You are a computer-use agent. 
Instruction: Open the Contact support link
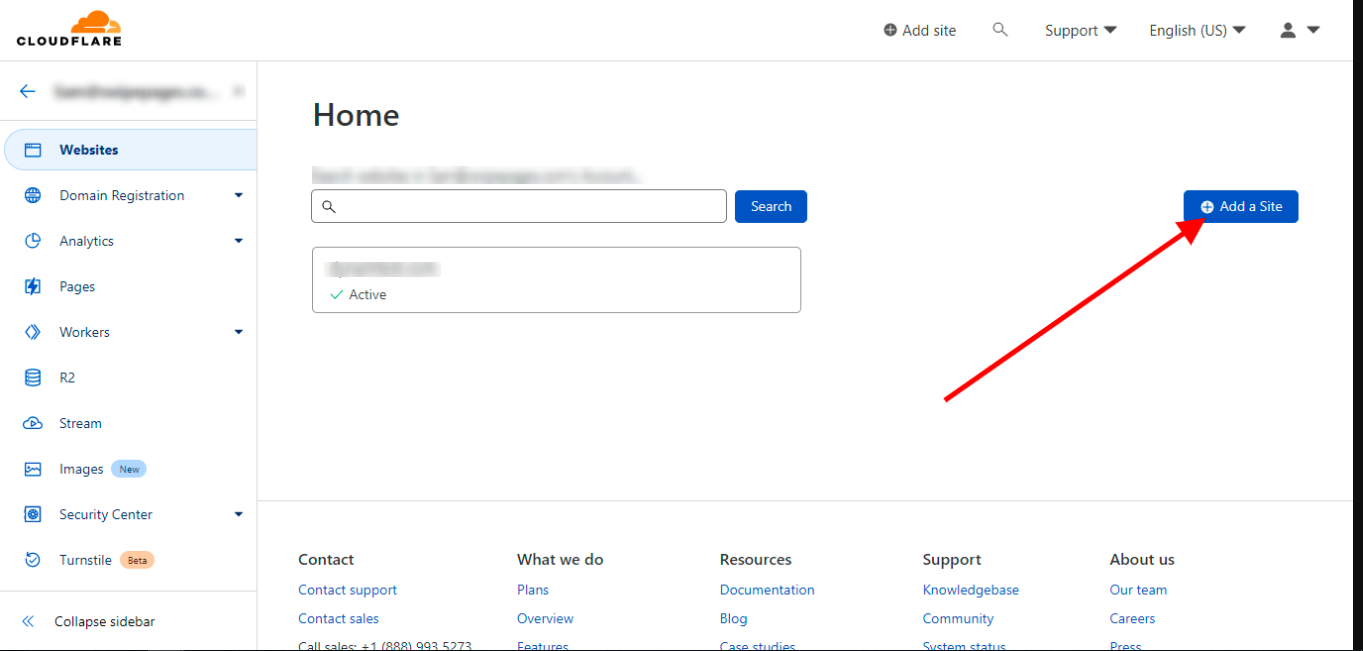[x=347, y=590]
